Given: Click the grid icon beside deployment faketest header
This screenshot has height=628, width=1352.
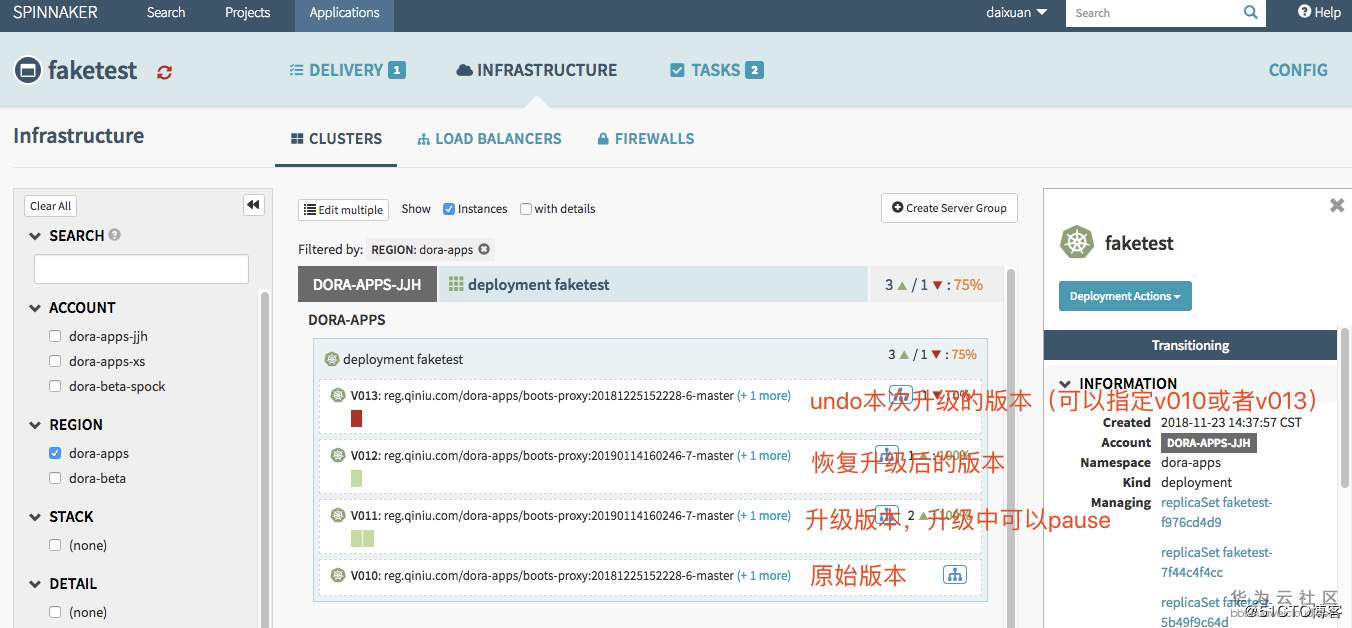Looking at the screenshot, I should click(456, 284).
